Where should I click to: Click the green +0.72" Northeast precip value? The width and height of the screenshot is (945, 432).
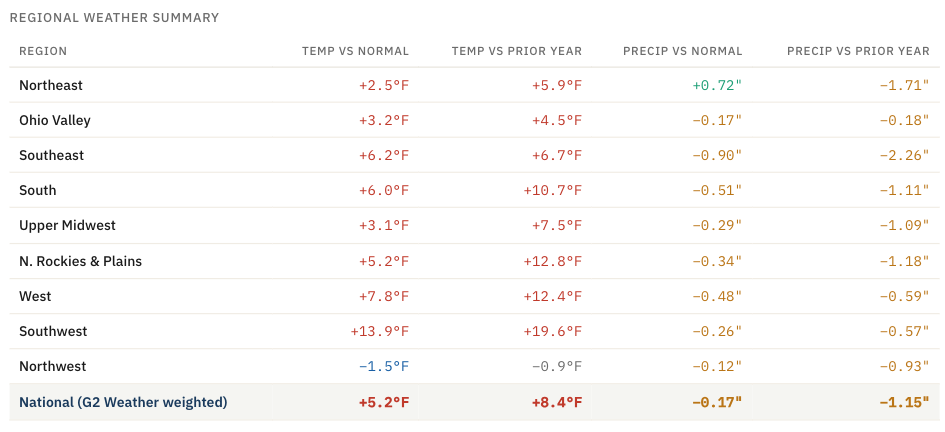pyautogui.click(x=717, y=85)
